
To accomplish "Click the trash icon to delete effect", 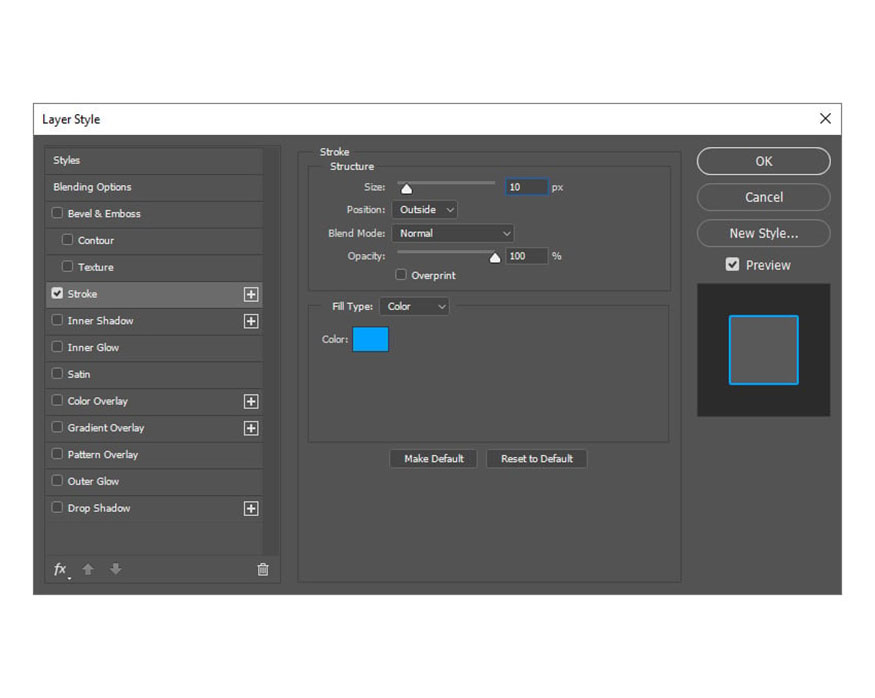I will pos(263,569).
